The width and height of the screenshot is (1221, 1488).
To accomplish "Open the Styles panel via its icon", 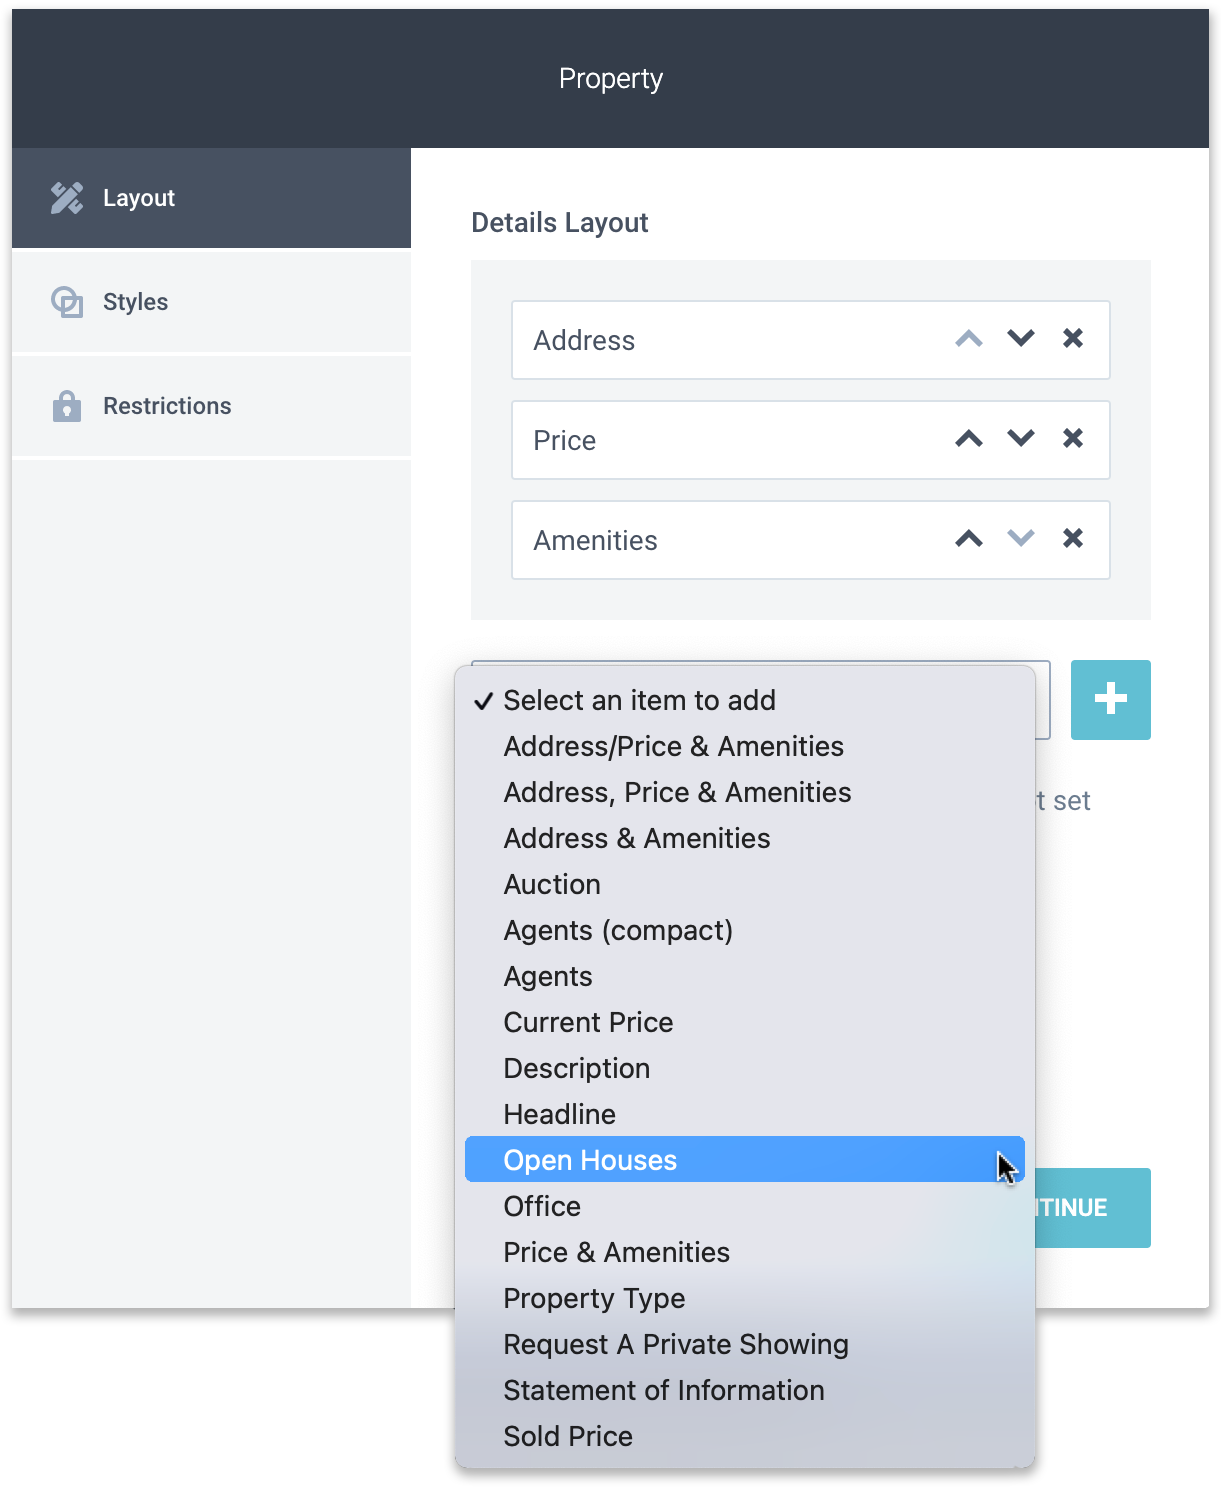I will point(66,301).
